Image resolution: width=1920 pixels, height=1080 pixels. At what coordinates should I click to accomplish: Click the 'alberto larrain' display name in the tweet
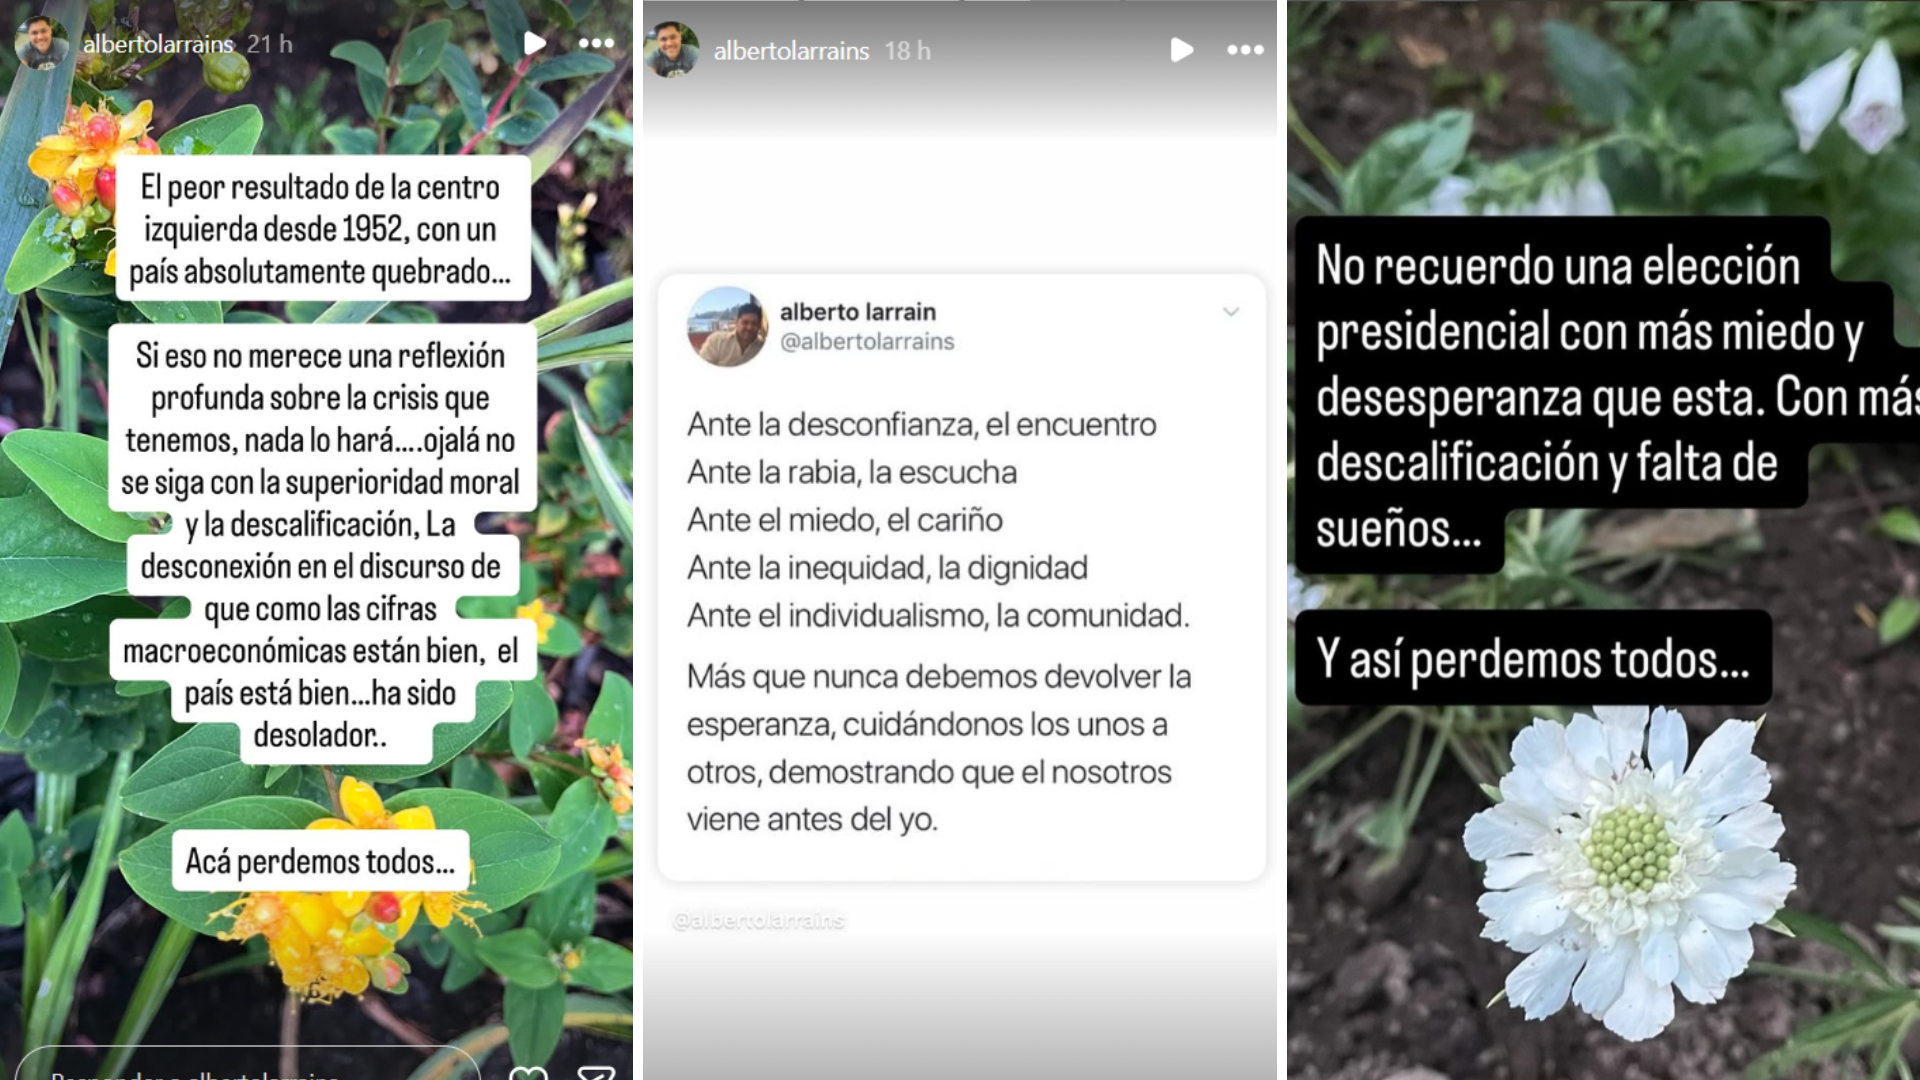858,312
